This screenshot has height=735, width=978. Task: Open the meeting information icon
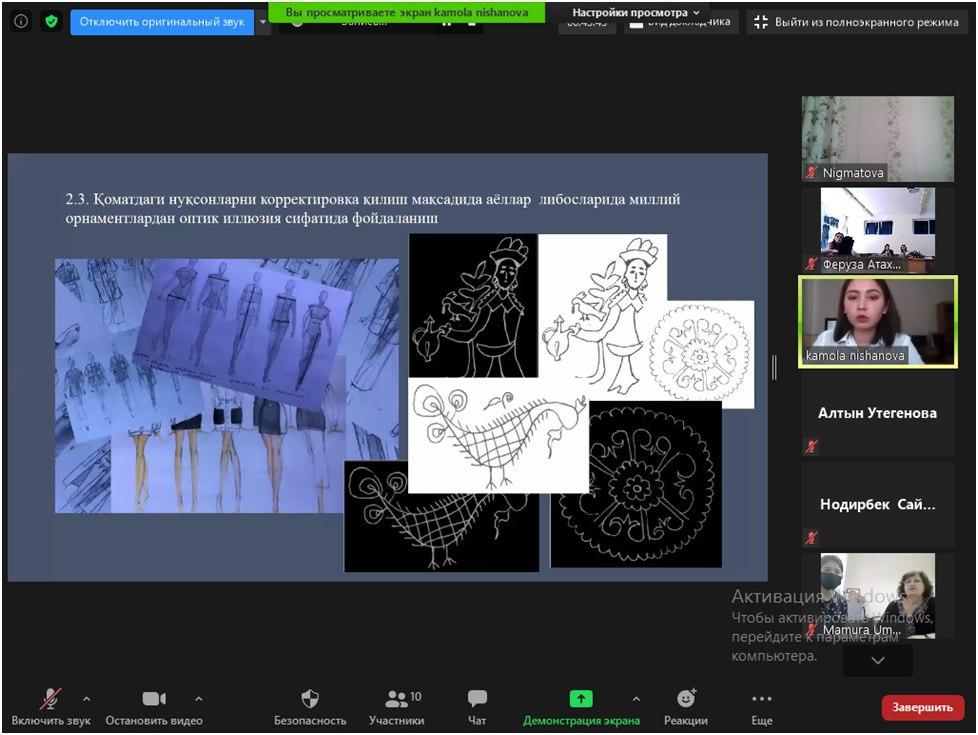(21, 21)
